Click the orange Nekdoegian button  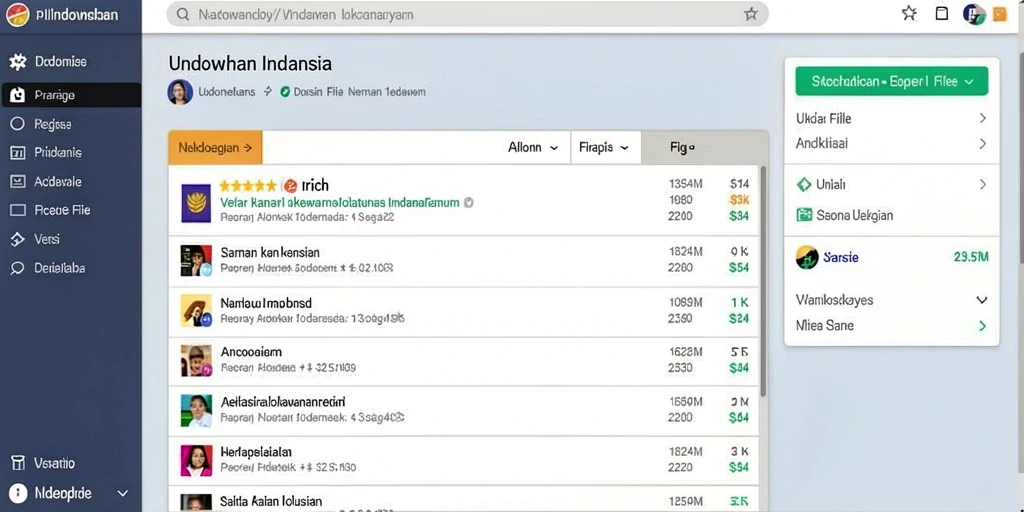(215, 148)
